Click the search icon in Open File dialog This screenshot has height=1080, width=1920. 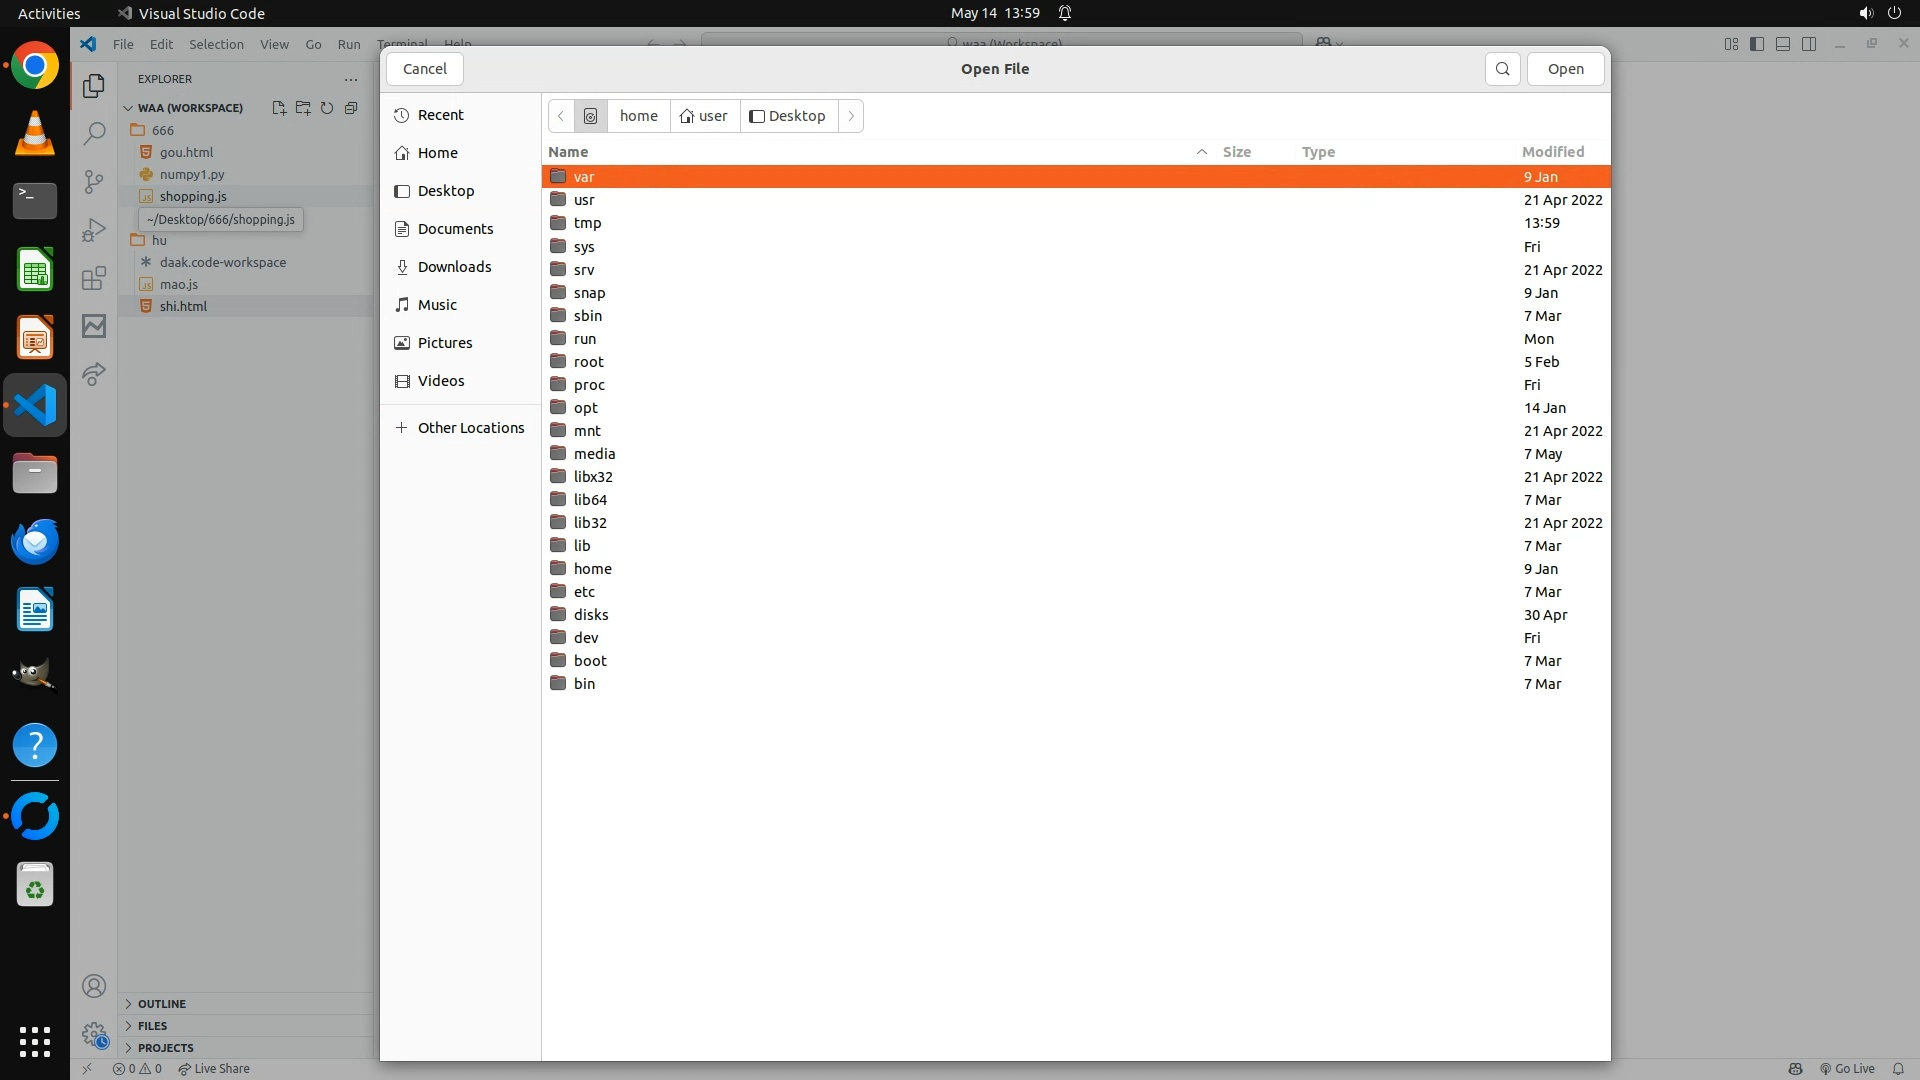(x=1502, y=69)
